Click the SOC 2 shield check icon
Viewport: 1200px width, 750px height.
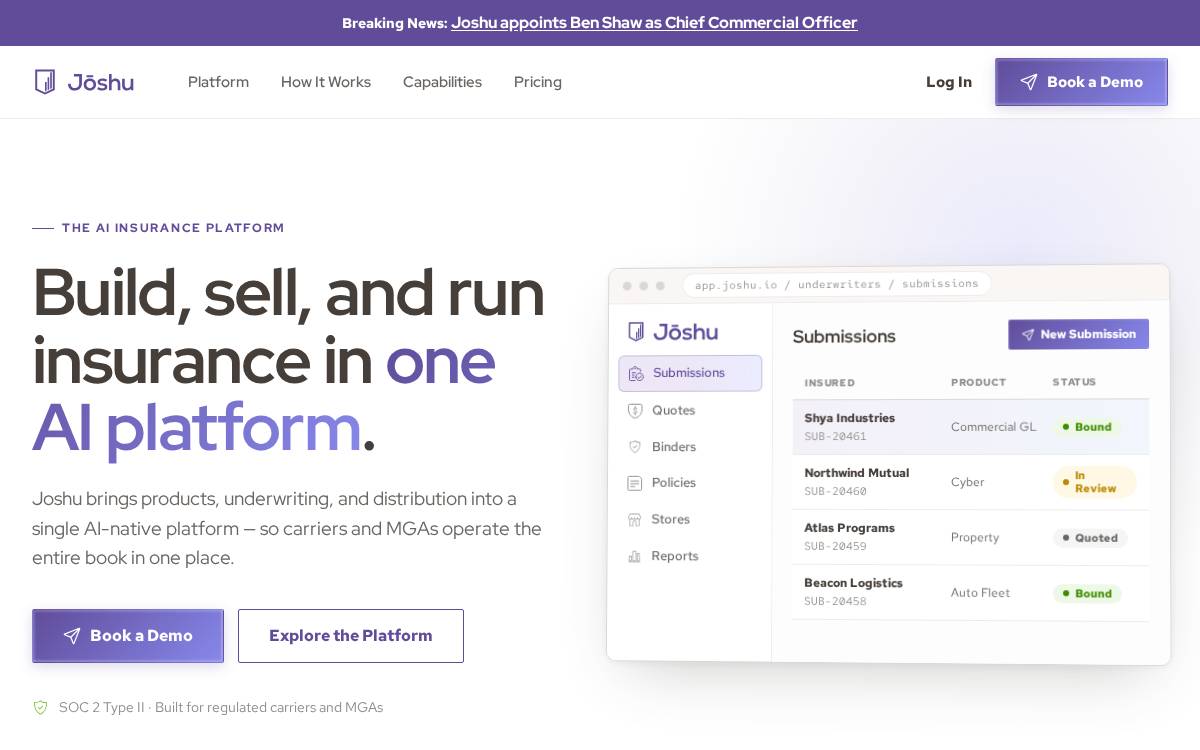click(41, 707)
